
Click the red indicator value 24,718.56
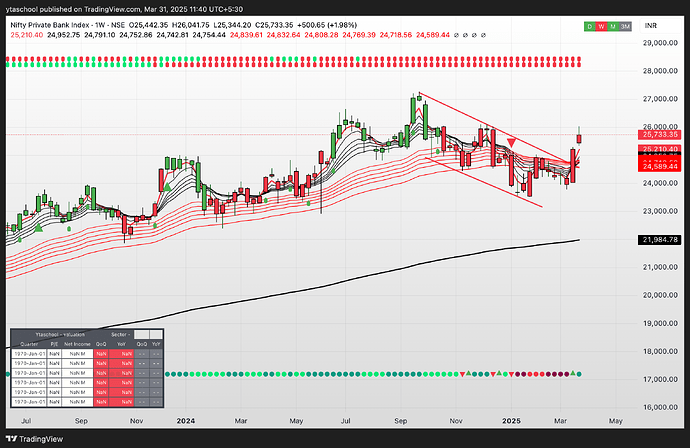coord(396,35)
